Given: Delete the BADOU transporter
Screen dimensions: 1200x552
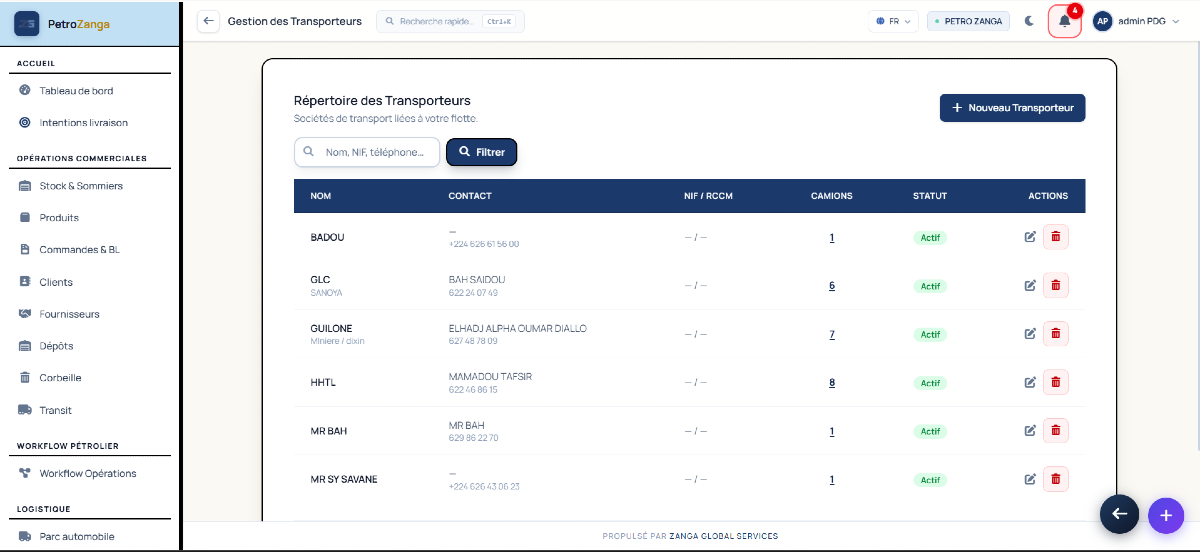Looking at the screenshot, I should 1055,237.
